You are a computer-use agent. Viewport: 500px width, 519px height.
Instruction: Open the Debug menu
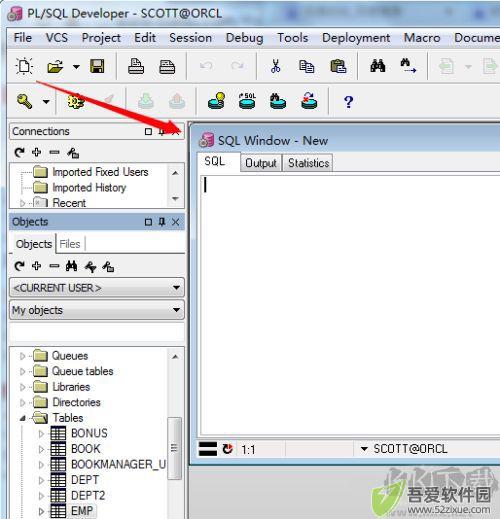pos(245,38)
